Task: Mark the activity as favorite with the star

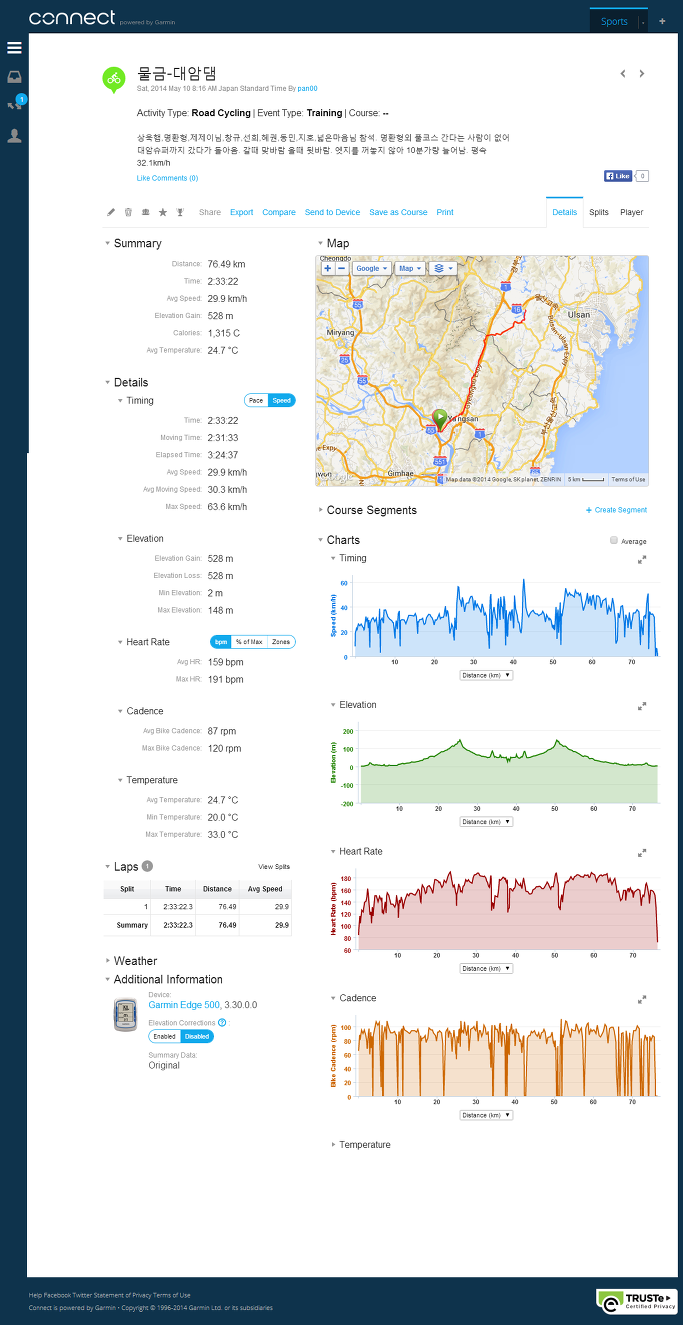Action: coord(163,212)
